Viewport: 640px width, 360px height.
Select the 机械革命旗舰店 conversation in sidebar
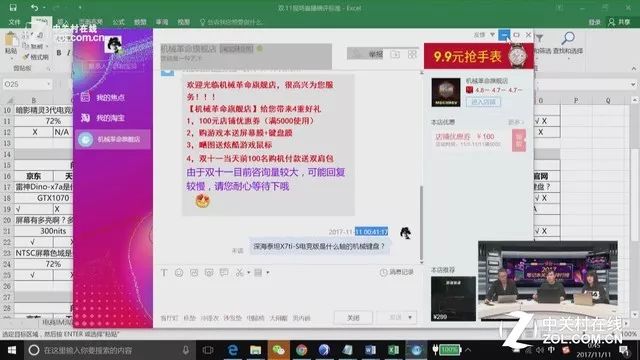[x=113, y=139]
